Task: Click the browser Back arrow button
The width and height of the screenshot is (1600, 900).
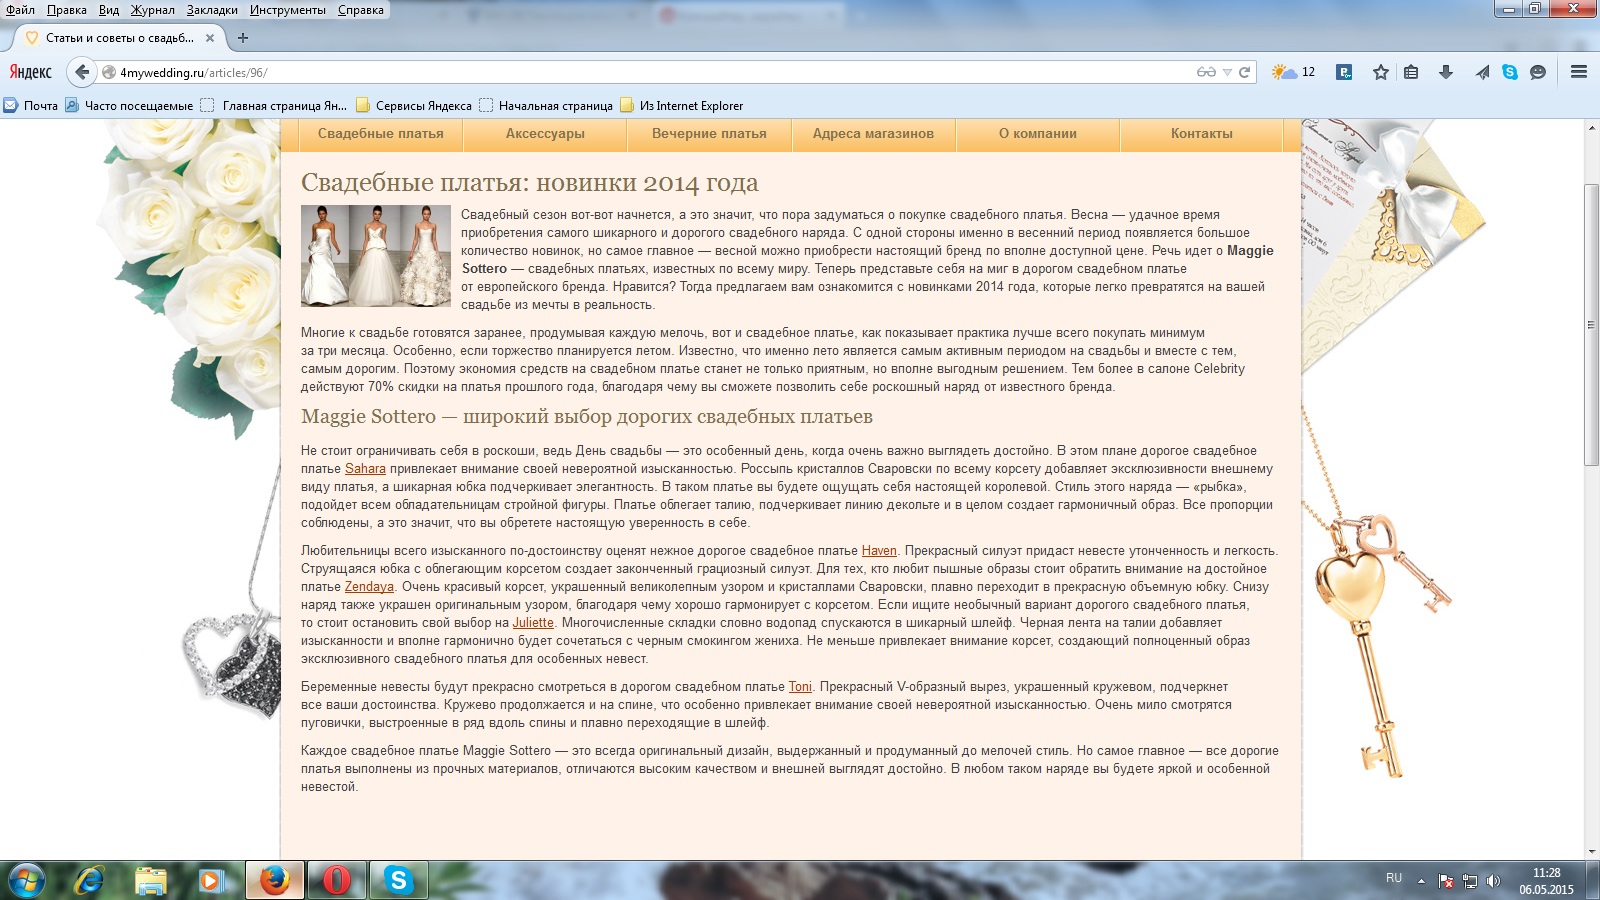Action: pyautogui.click(x=82, y=72)
